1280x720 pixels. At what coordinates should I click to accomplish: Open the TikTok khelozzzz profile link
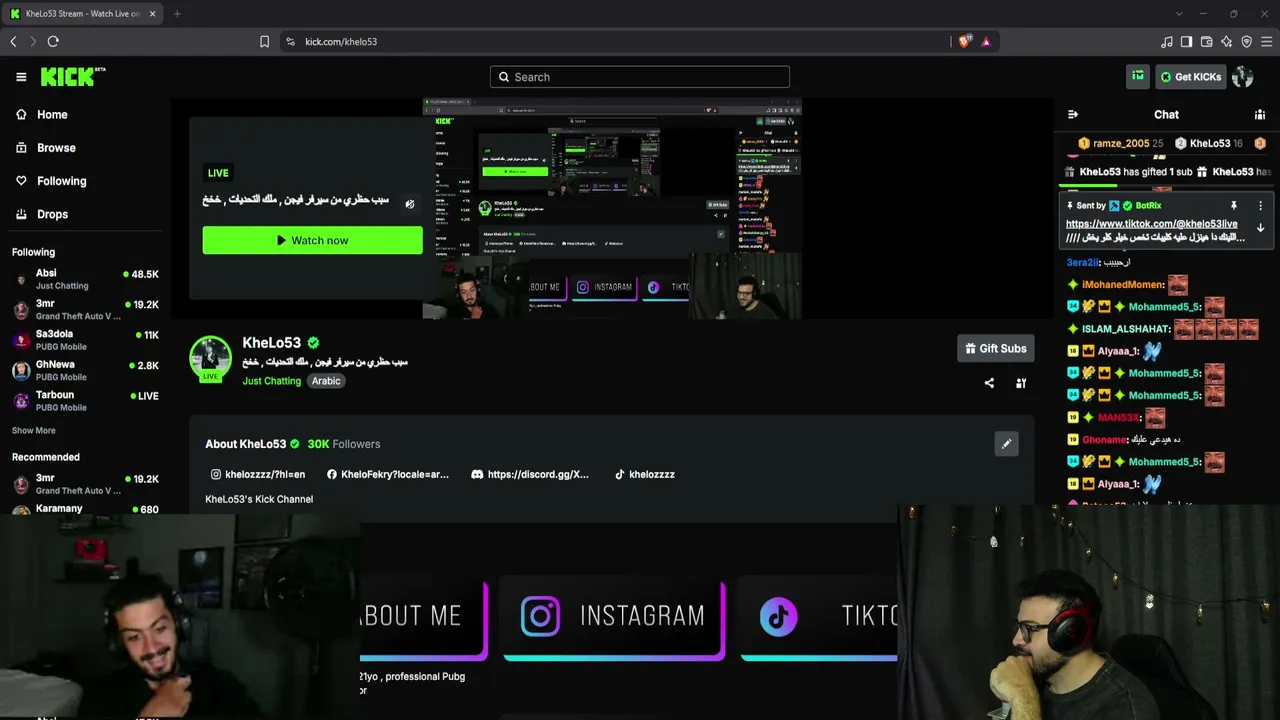[645, 475]
